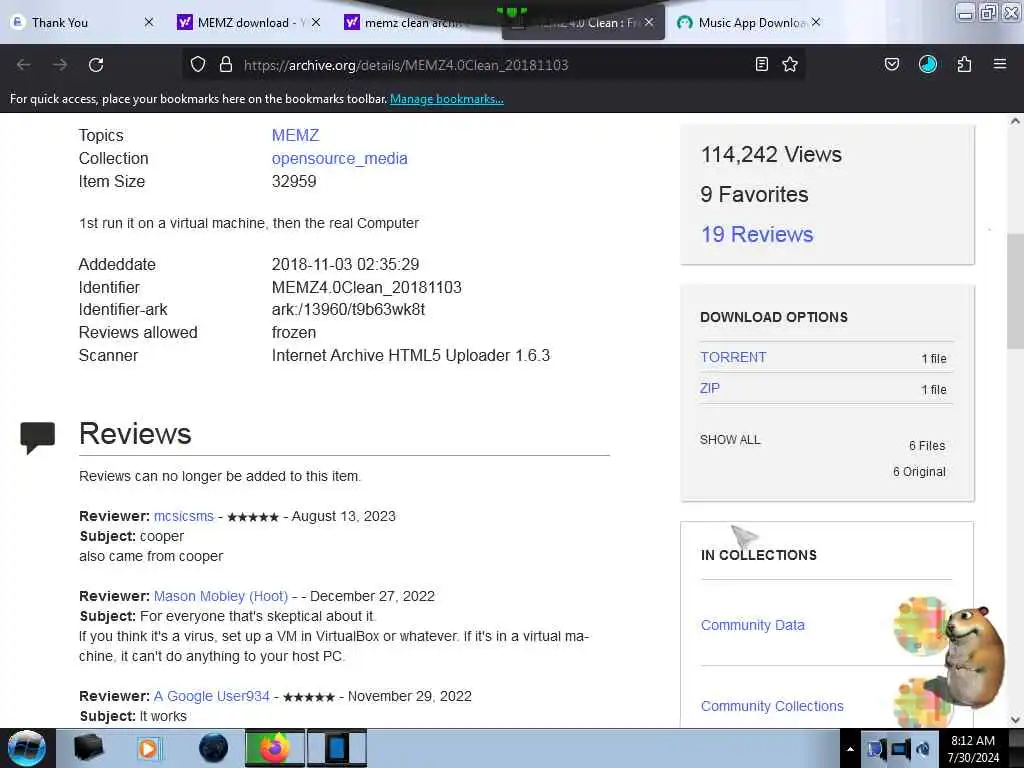1024x768 pixels.
Task: Click the archive.org address bar
Action: [x=493, y=65]
